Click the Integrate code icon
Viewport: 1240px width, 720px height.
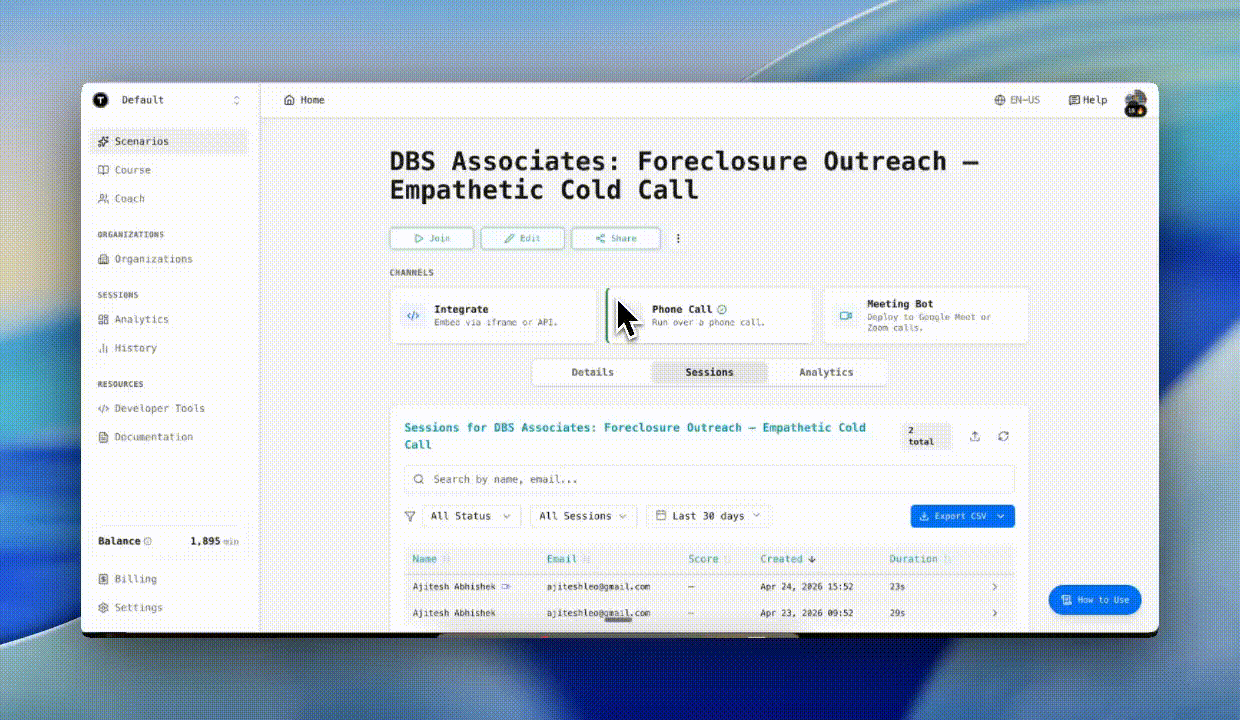[x=413, y=316]
